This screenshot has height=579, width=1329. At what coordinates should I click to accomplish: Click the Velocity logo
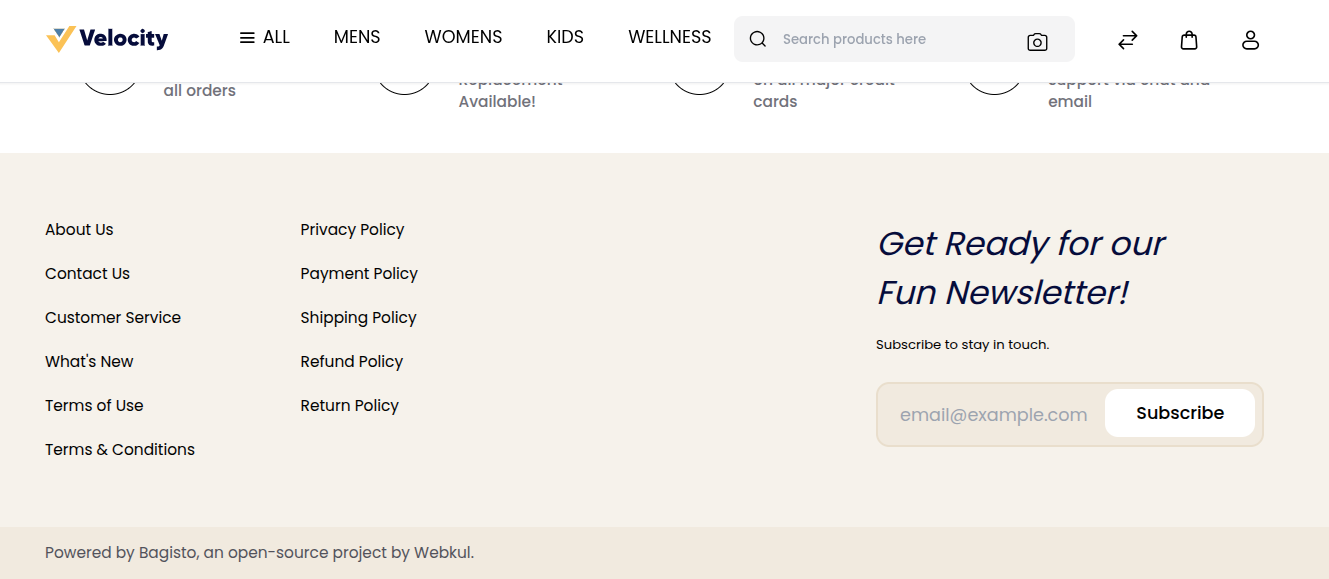(x=107, y=39)
